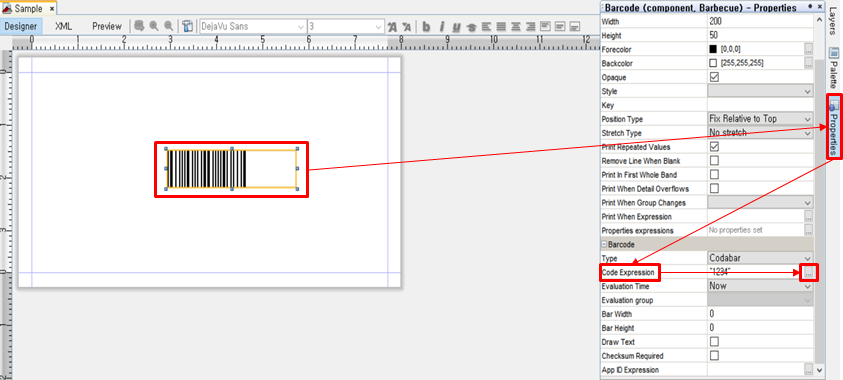
Task: Open Properties expressions editor button
Action: coord(808,231)
